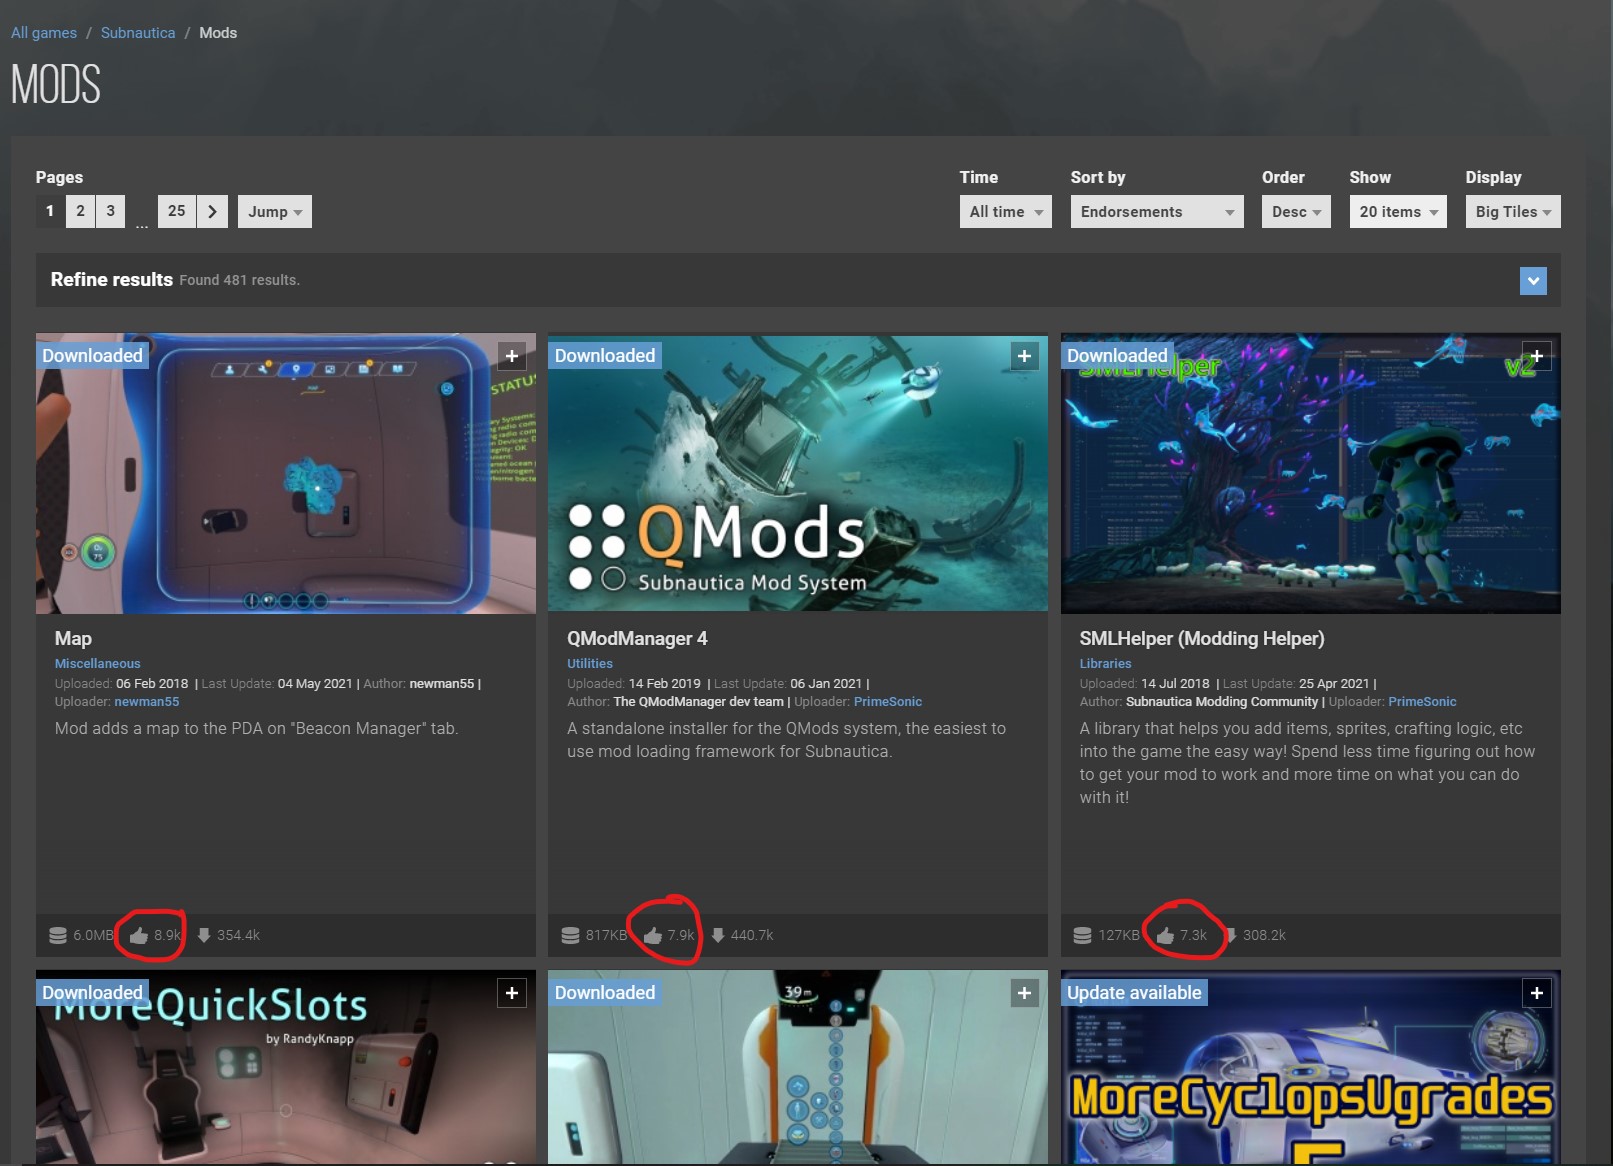Image resolution: width=1613 pixels, height=1166 pixels.
Task: Click Update available badge
Action: 1134,993
